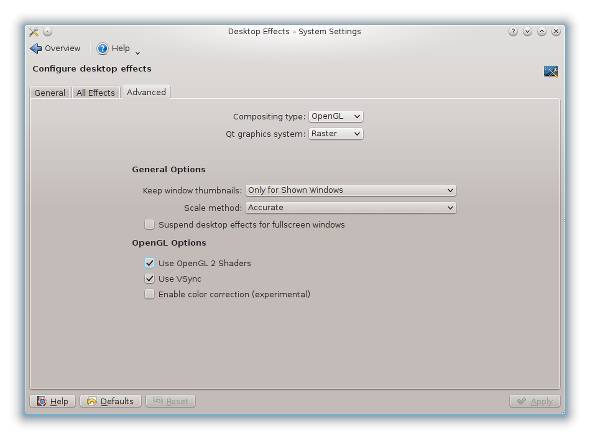Viewport: 590px width, 439px height.
Task: Go back to Overview
Action: [x=55, y=49]
